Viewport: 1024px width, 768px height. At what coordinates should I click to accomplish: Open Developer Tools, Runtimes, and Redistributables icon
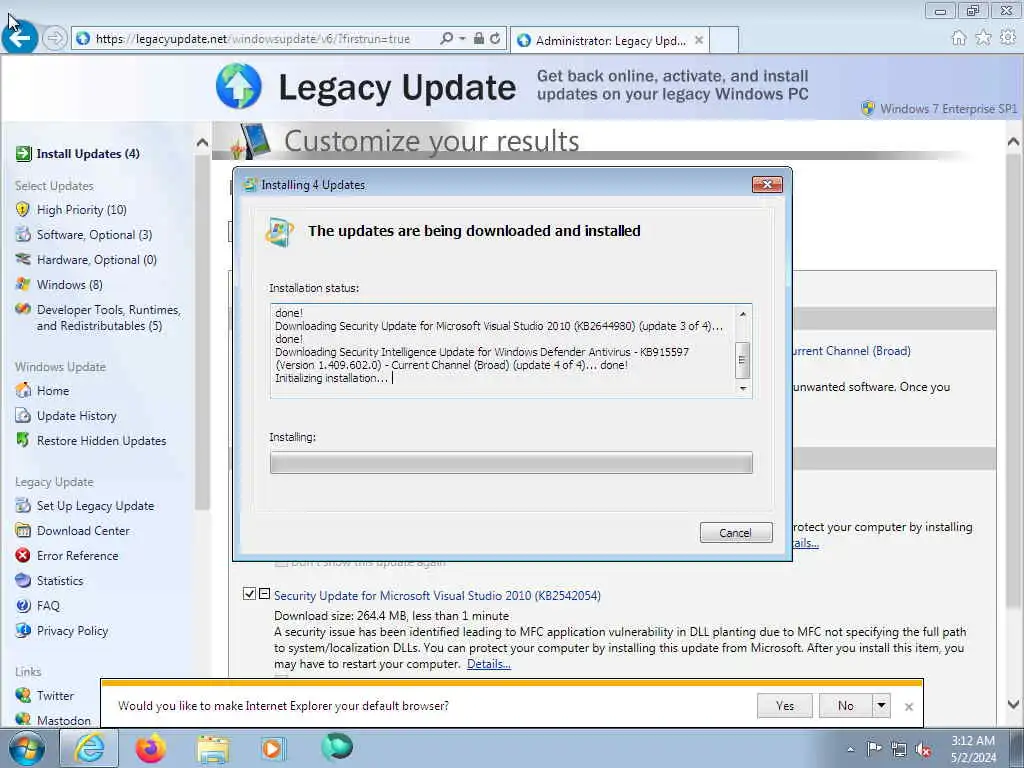23,309
